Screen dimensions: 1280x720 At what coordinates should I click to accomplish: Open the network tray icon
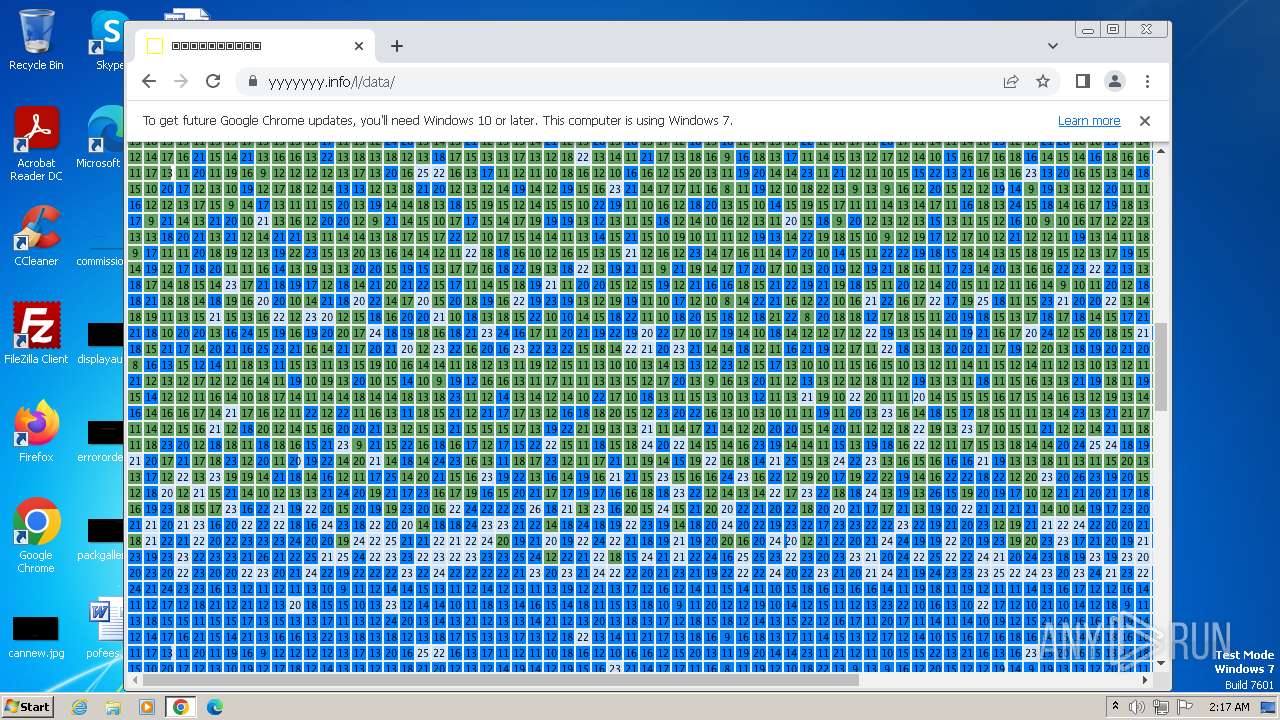point(1162,707)
